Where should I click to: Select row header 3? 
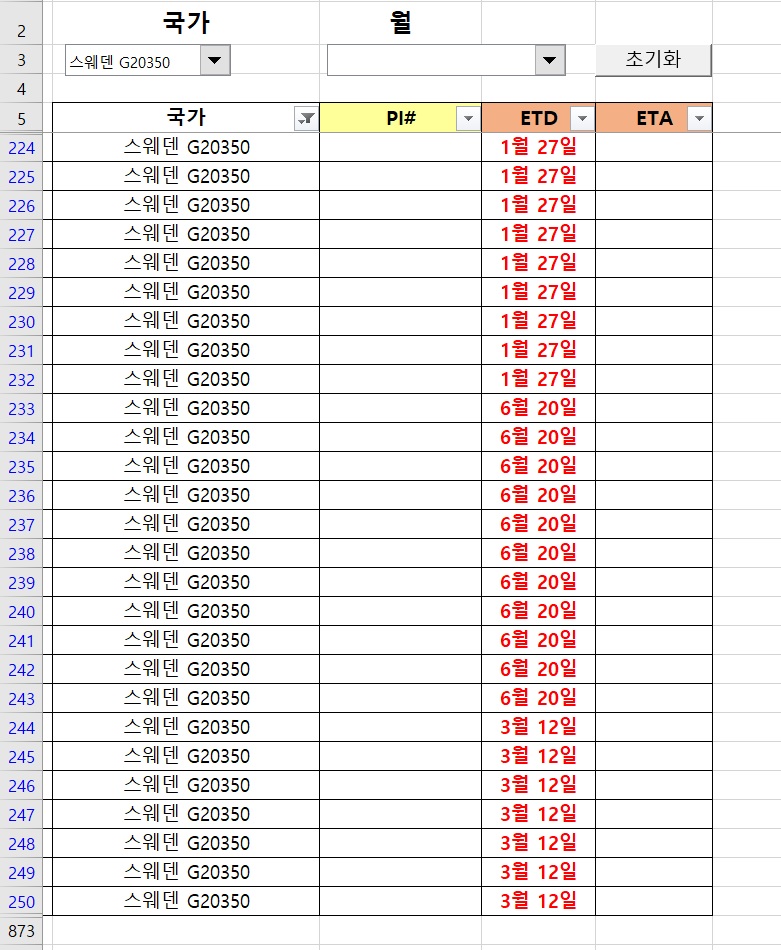point(21,61)
